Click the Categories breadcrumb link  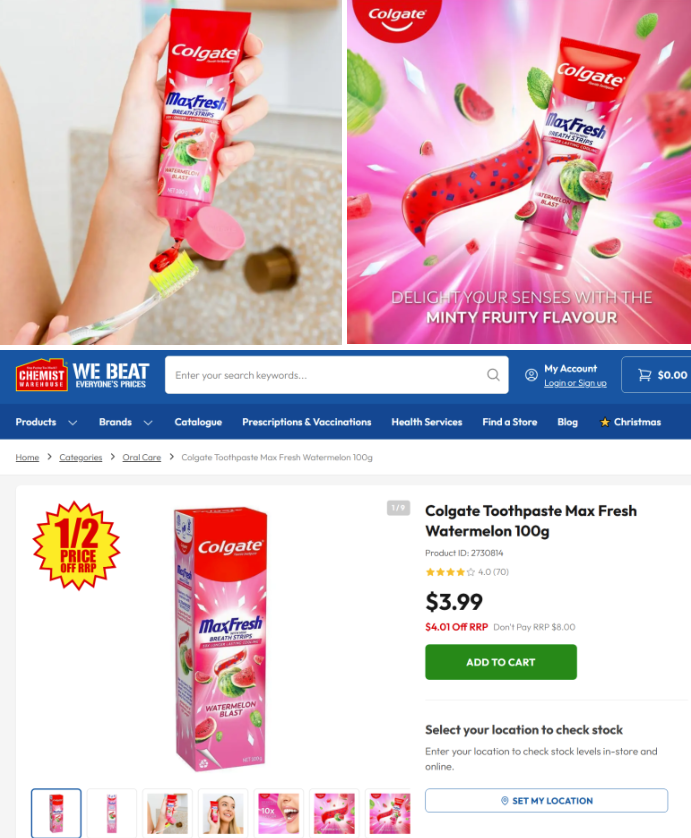click(81, 457)
